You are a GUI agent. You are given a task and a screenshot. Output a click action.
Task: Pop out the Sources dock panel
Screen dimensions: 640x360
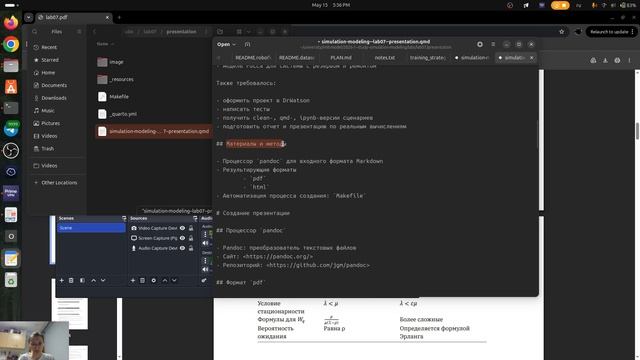195,218
